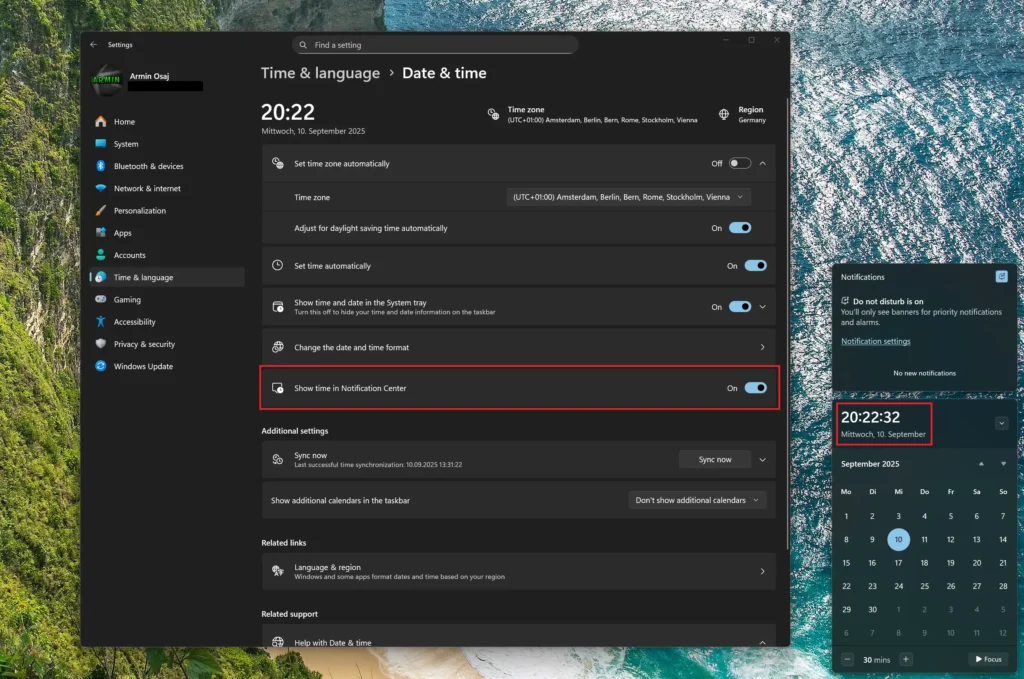Click the Do not disturb icon
Screen dimensions: 1024x679
(x=845, y=301)
